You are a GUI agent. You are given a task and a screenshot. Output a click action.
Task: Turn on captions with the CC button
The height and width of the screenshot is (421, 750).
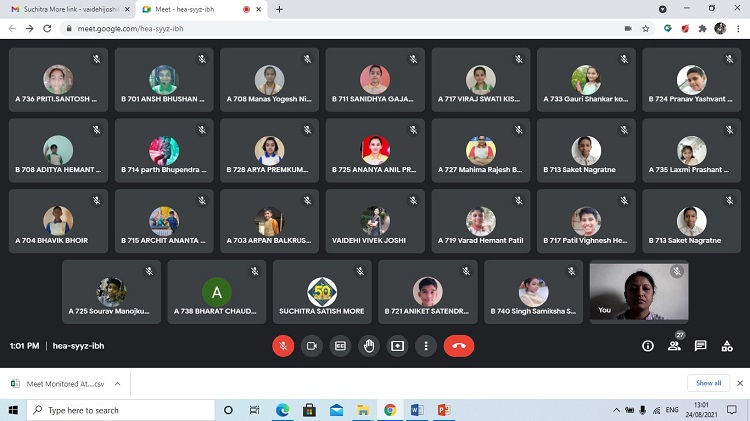click(340, 346)
